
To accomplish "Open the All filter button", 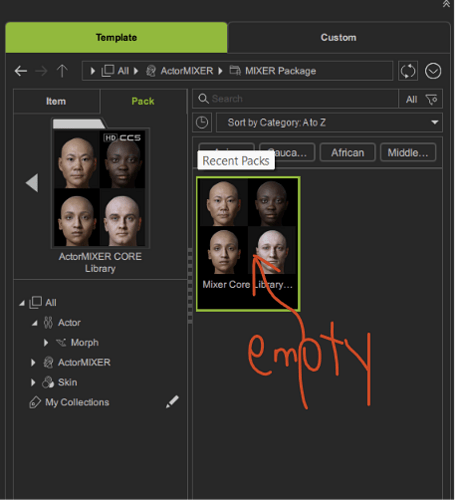I will 412,99.
